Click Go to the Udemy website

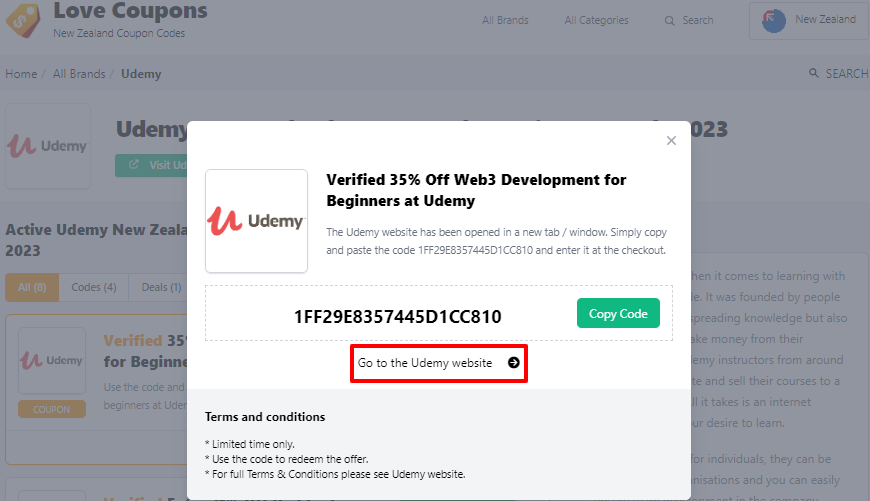point(438,363)
